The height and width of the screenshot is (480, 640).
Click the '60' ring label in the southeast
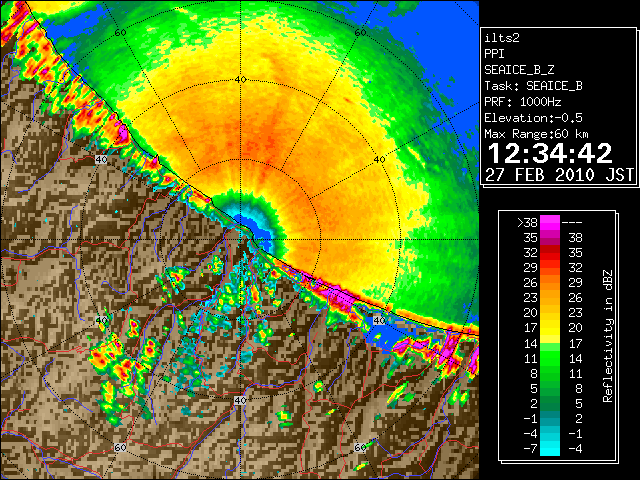coord(360,448)
